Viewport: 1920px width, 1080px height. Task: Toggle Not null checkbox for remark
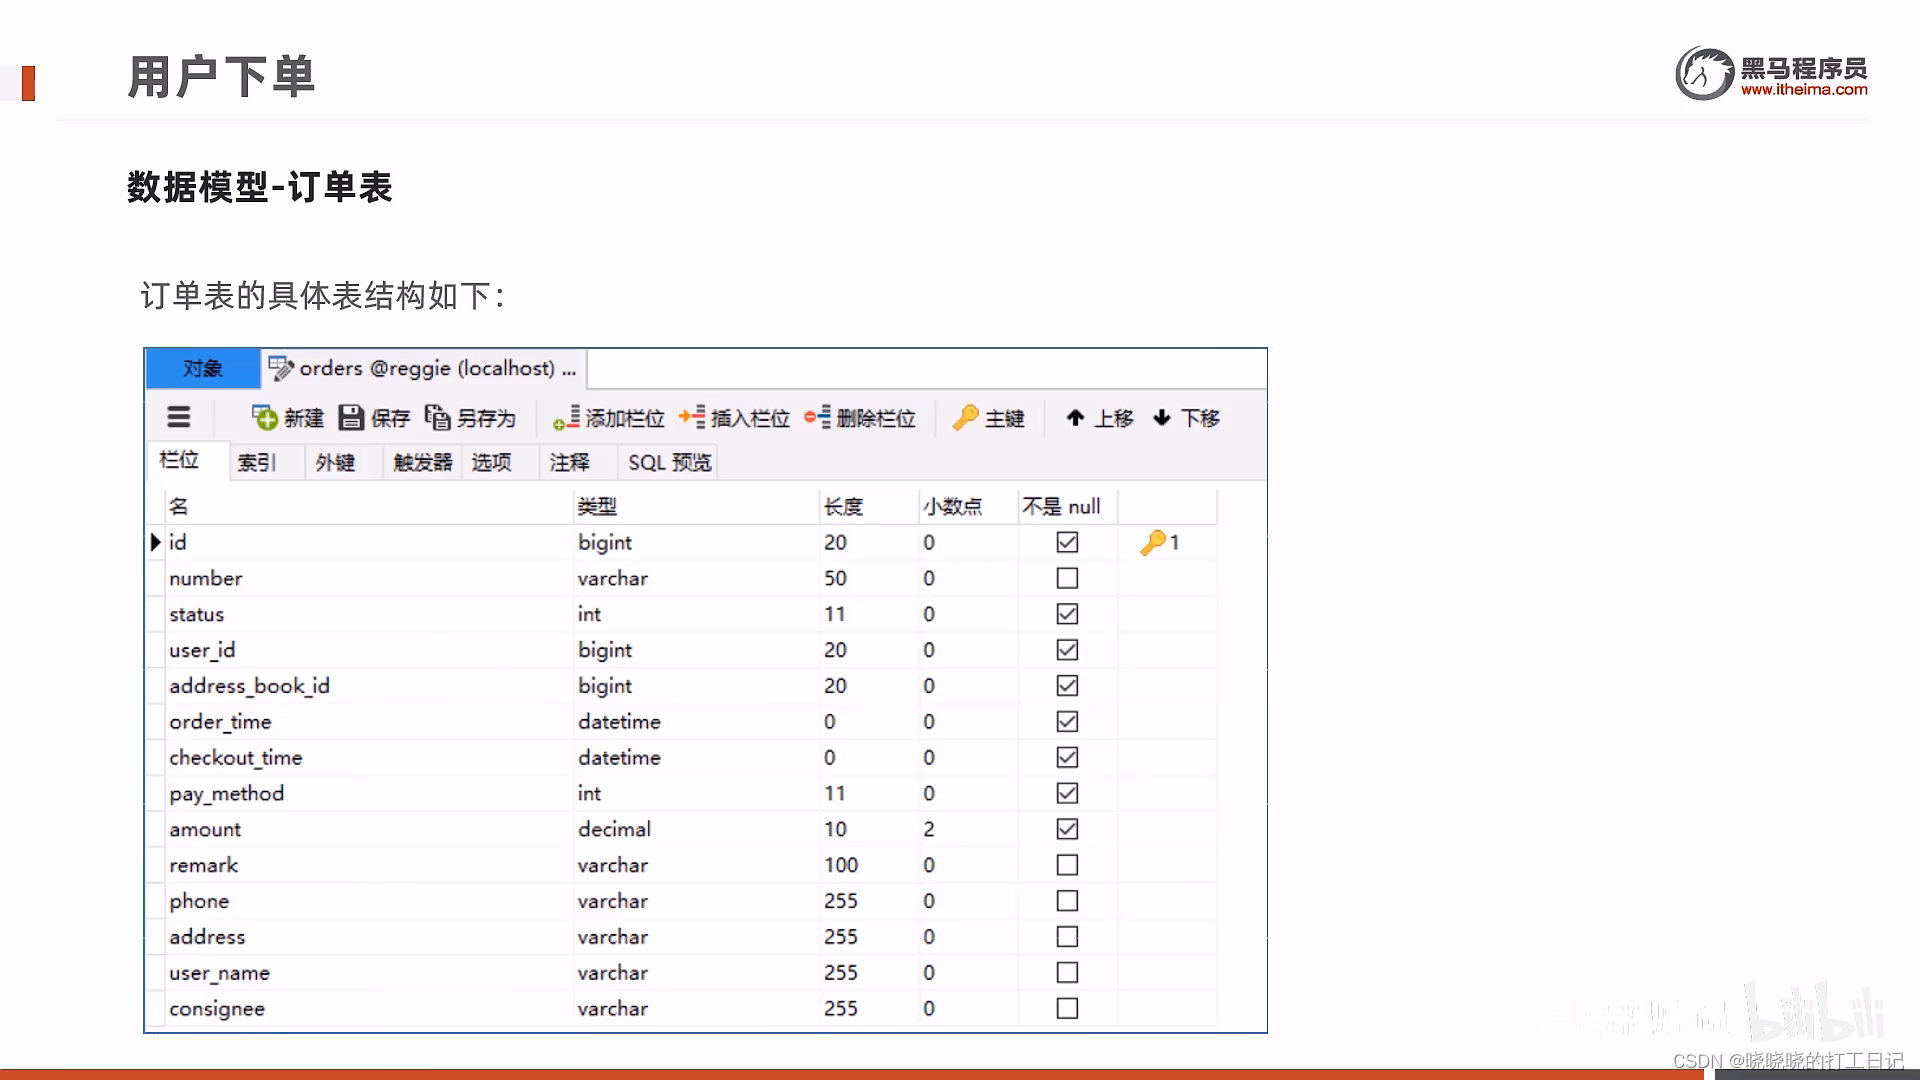click(x=1067, y=865)
